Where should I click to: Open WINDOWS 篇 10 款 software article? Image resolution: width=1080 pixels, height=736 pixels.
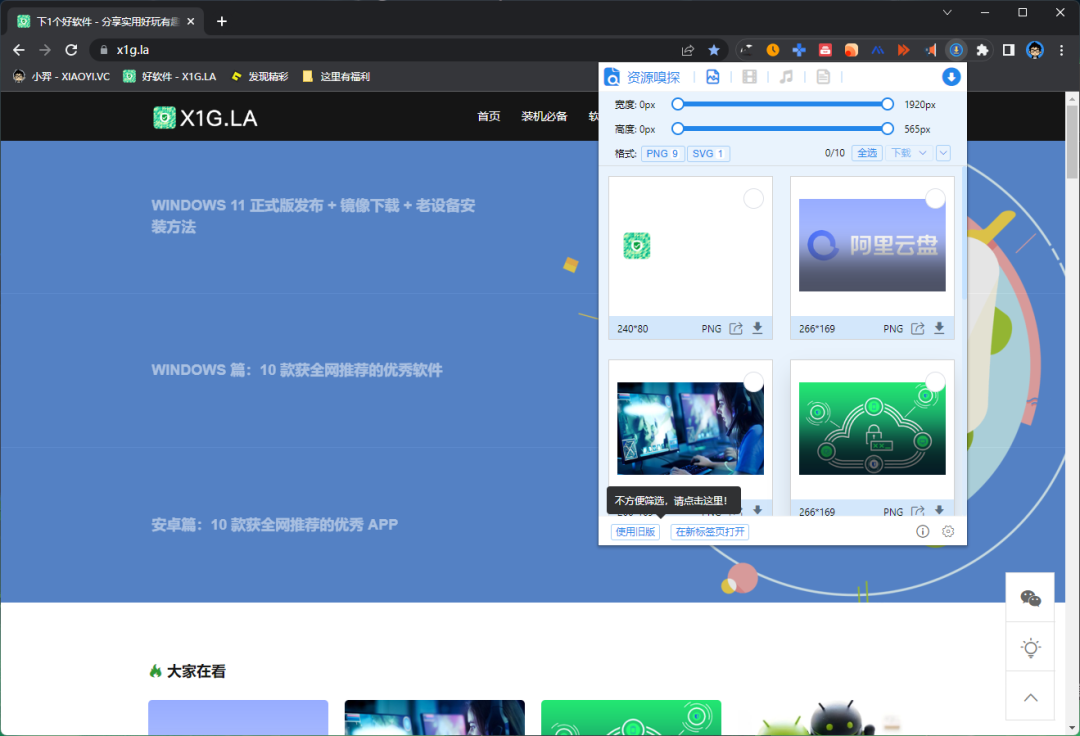tap(297, 370)
